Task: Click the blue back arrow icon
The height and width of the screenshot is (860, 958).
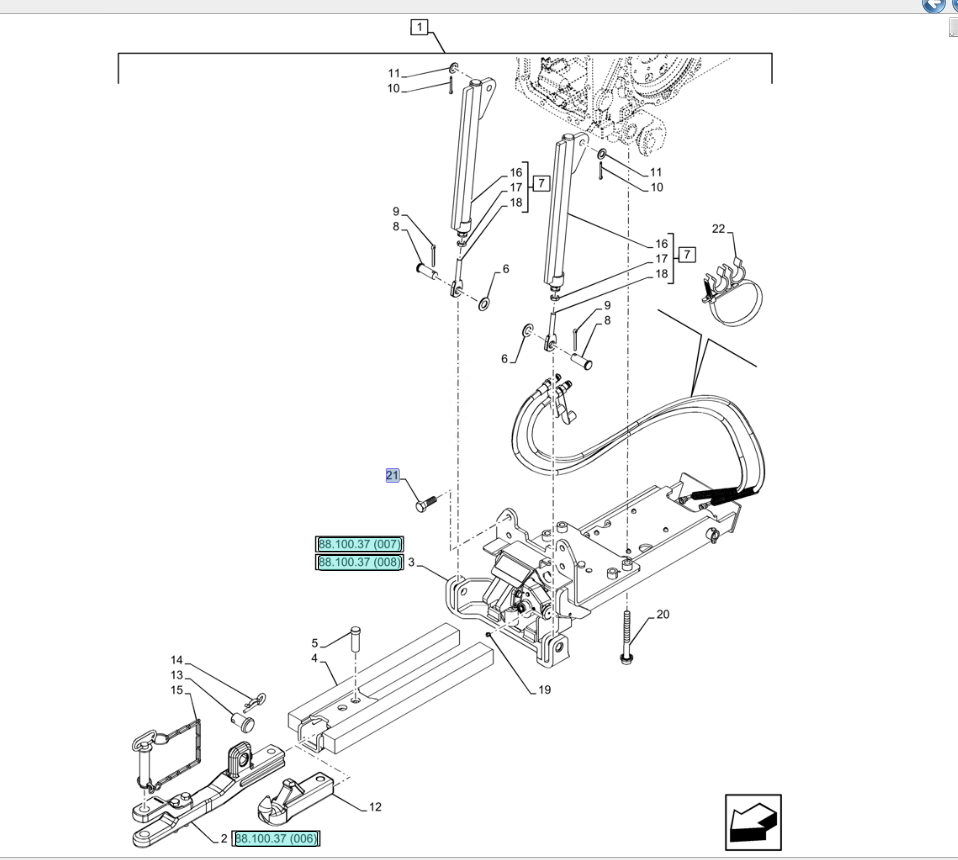Action: pyautogui.click(x=933, y=5)
